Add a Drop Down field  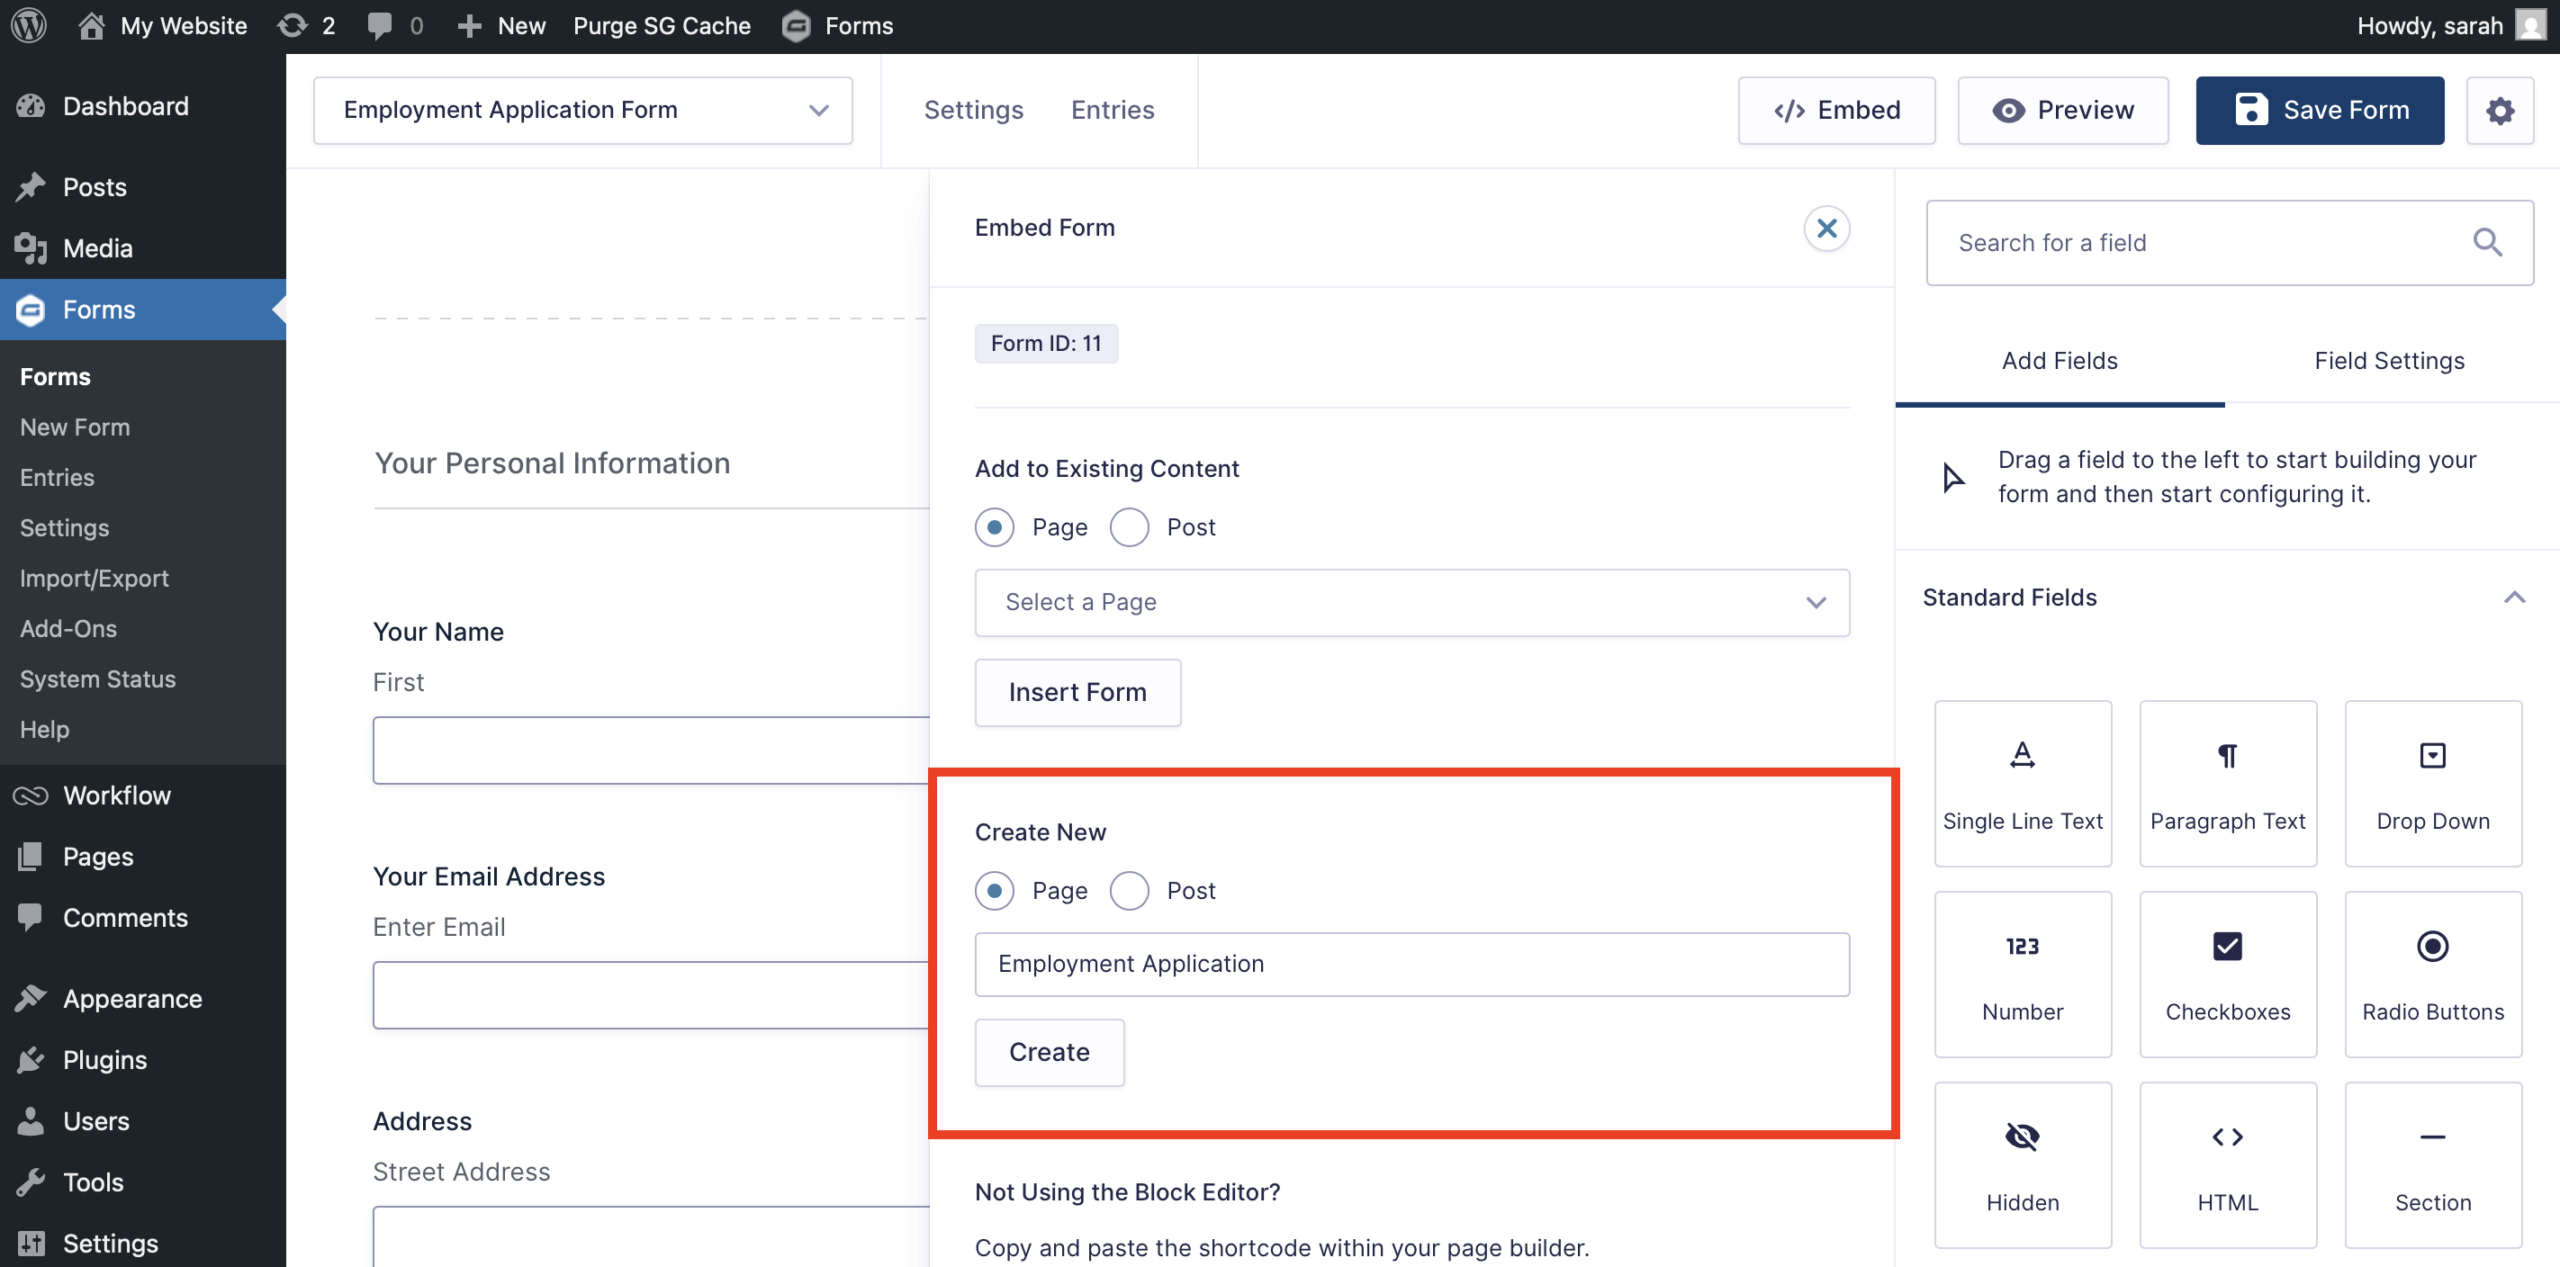pos(2433,783)
